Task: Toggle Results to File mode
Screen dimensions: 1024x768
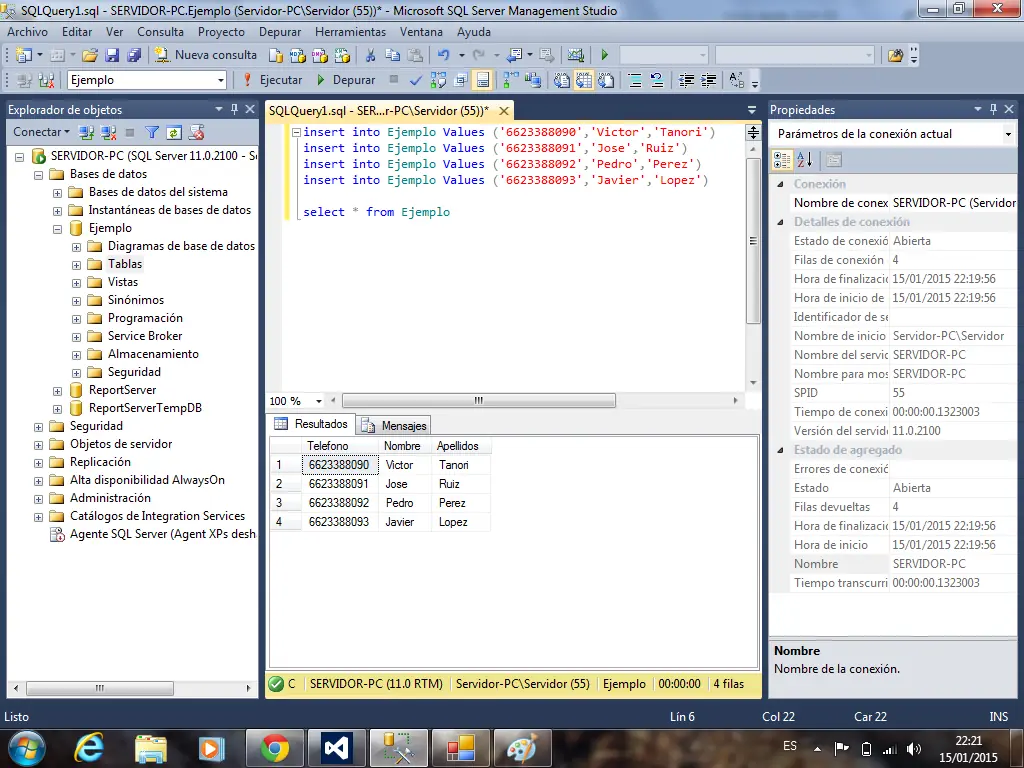Action: 606,80
